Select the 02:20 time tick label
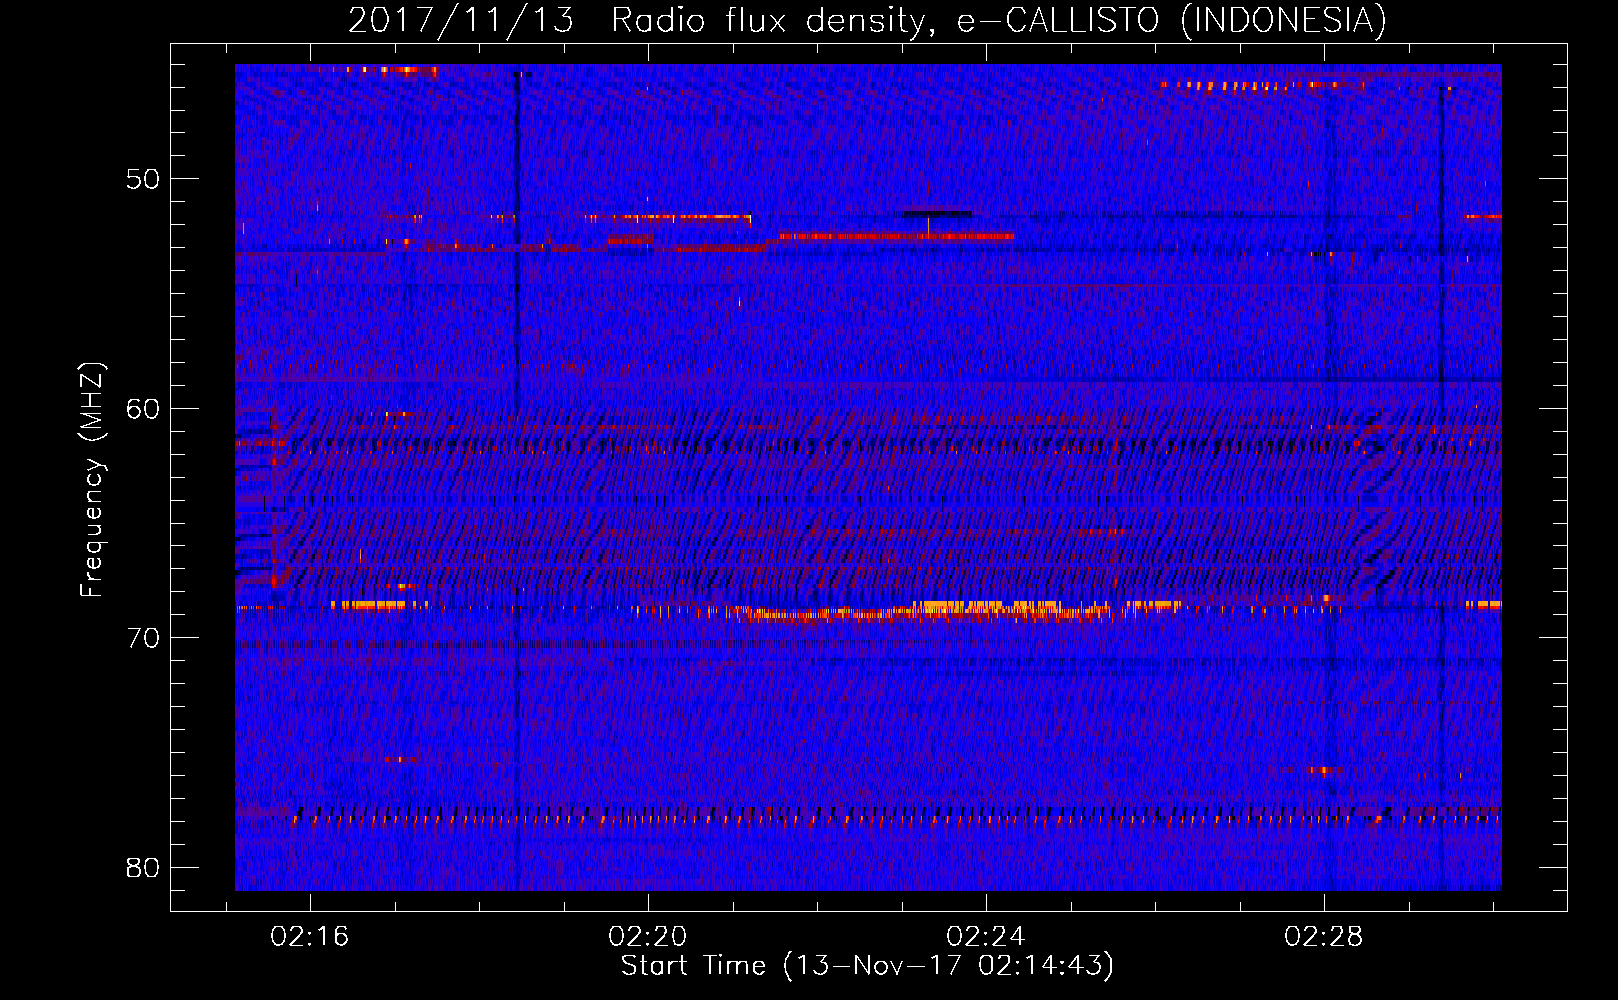 (648, 936)
